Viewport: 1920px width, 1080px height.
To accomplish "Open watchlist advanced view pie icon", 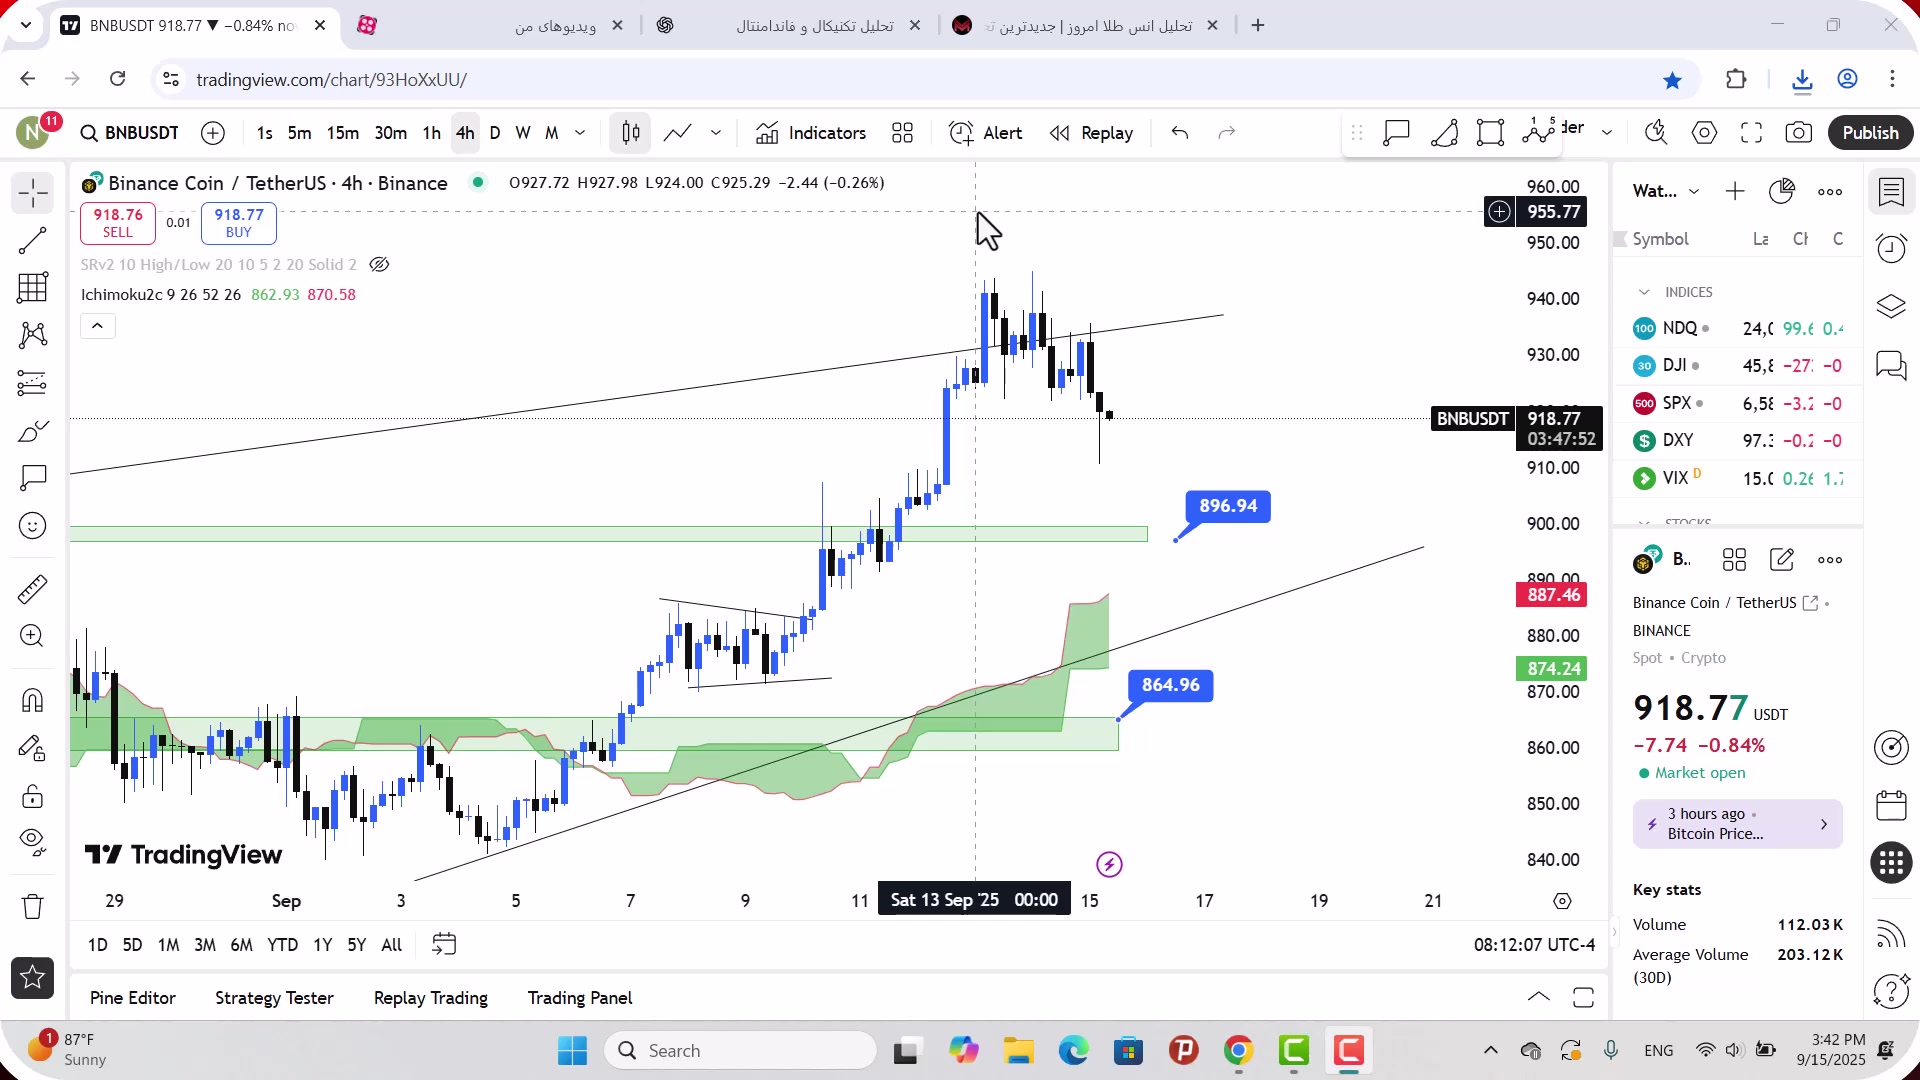I will pyautogui.click(x=1782, y=191).
